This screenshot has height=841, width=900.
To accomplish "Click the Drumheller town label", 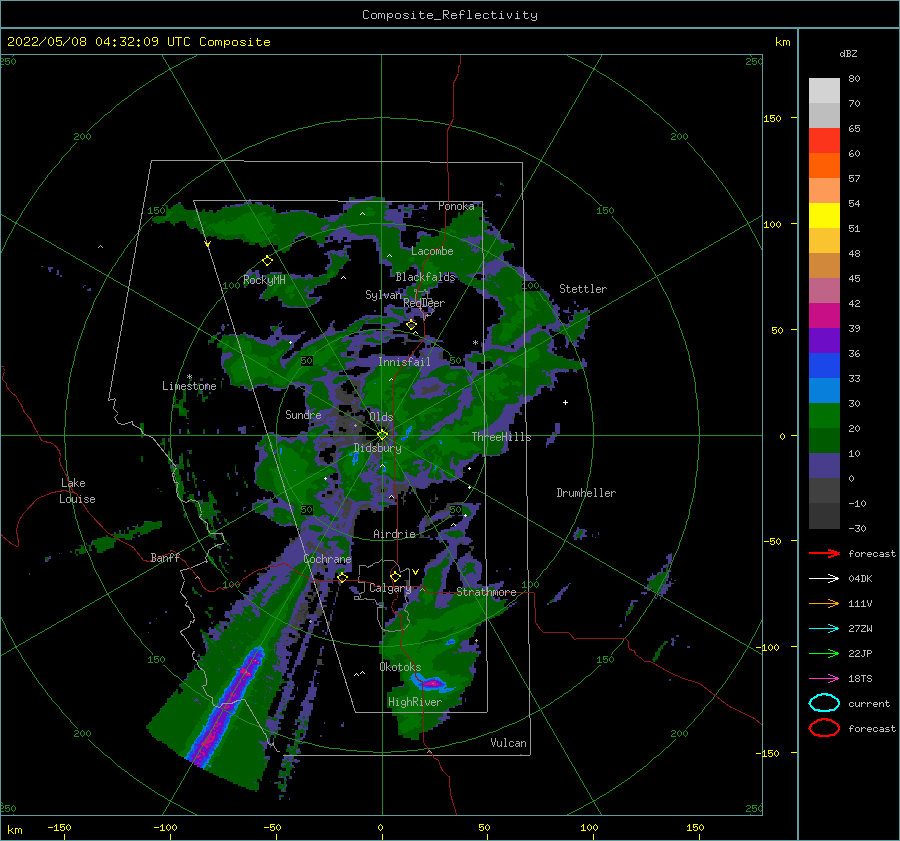I will tap(586, 493).
